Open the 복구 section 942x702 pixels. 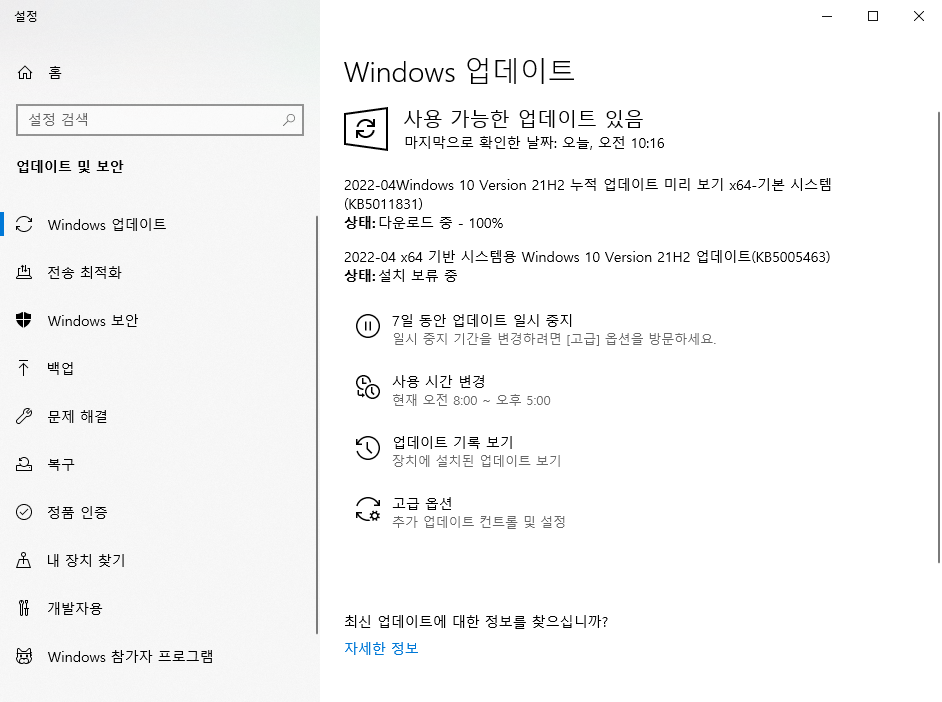point(158,464)
